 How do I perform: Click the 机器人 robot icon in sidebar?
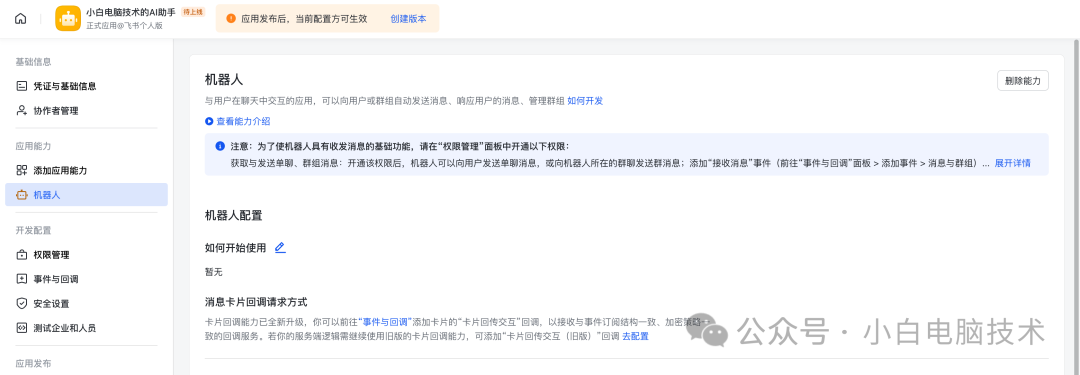(x=21, y=195)
